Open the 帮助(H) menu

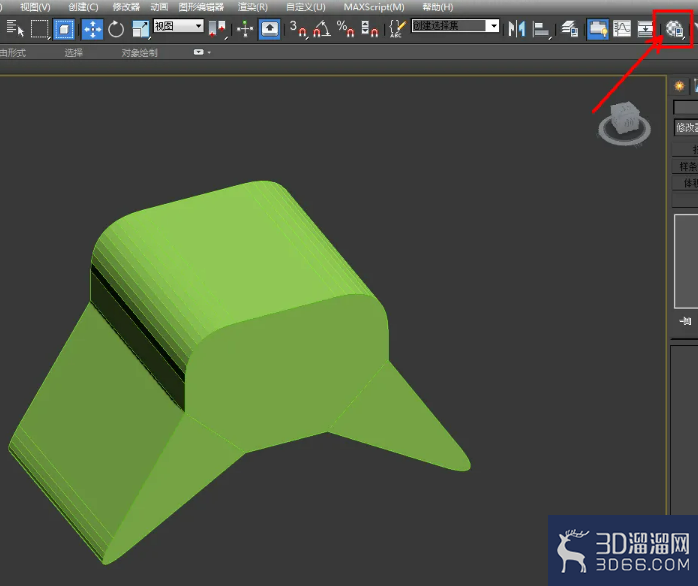pos(438,7)
